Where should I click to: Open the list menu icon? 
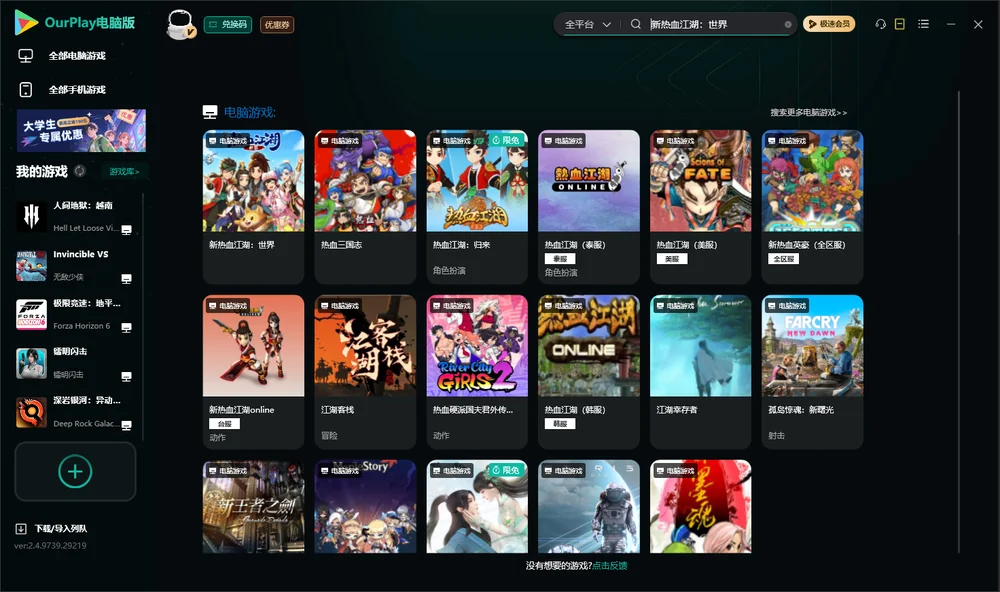click(923, 24)
